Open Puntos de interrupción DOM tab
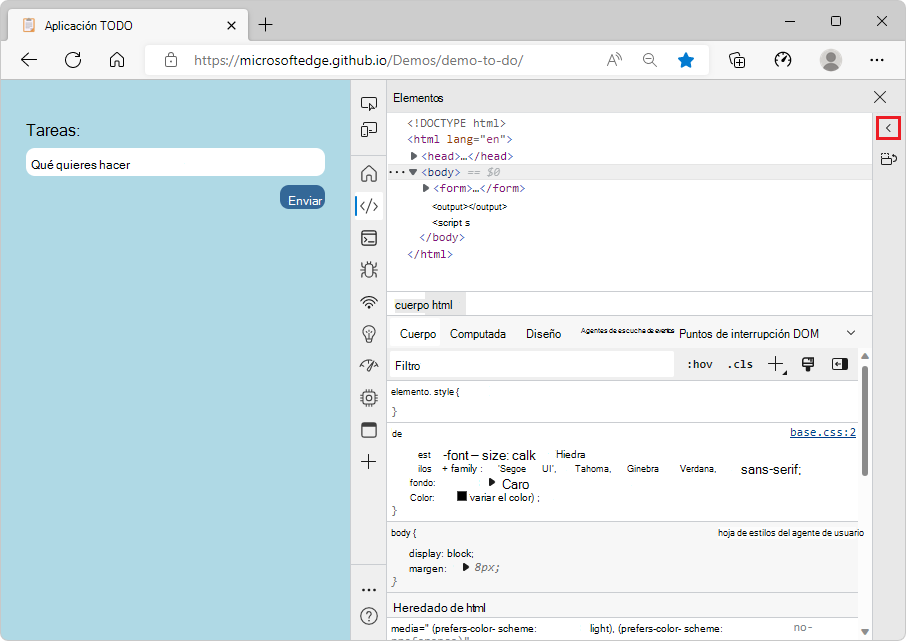The image size is (906, 641). [x=749, y=334]
